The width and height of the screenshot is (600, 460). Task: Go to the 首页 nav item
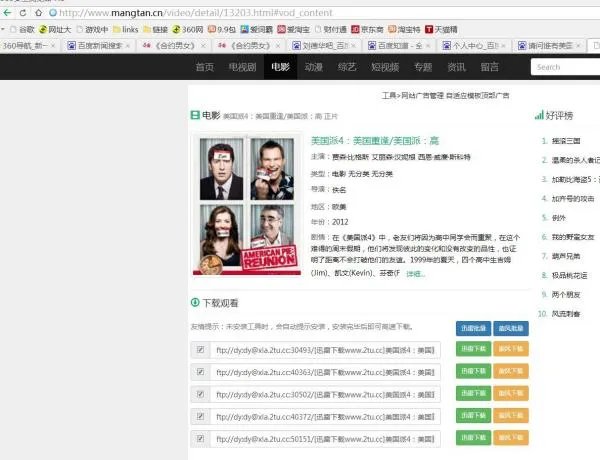pos(205,67)
